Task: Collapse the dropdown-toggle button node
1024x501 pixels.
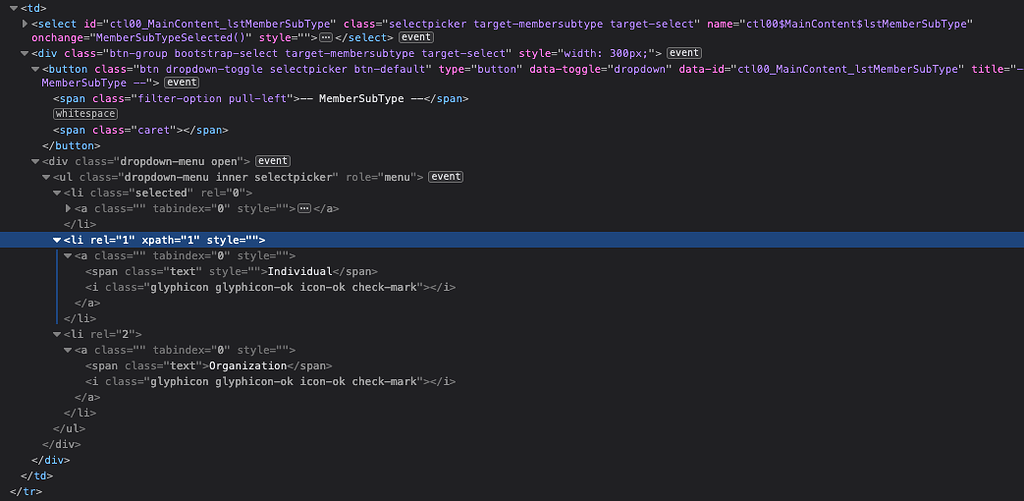Action: (x=35, y=69)
